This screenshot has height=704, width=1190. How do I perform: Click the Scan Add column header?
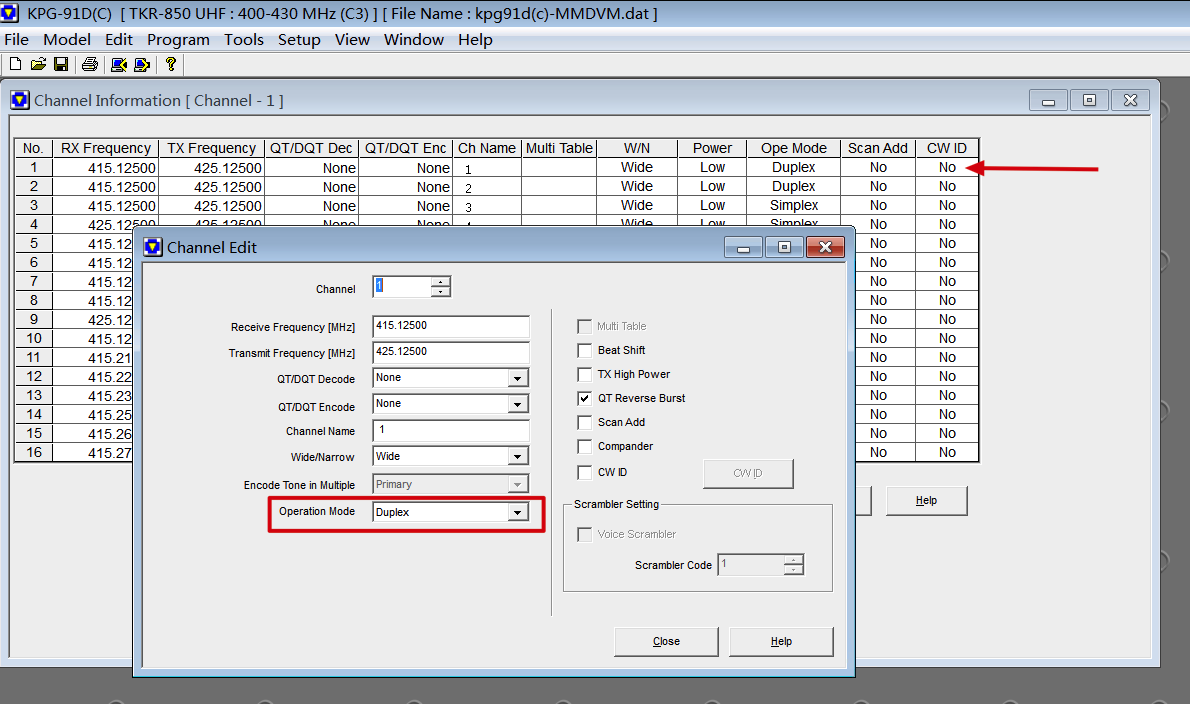878,148
